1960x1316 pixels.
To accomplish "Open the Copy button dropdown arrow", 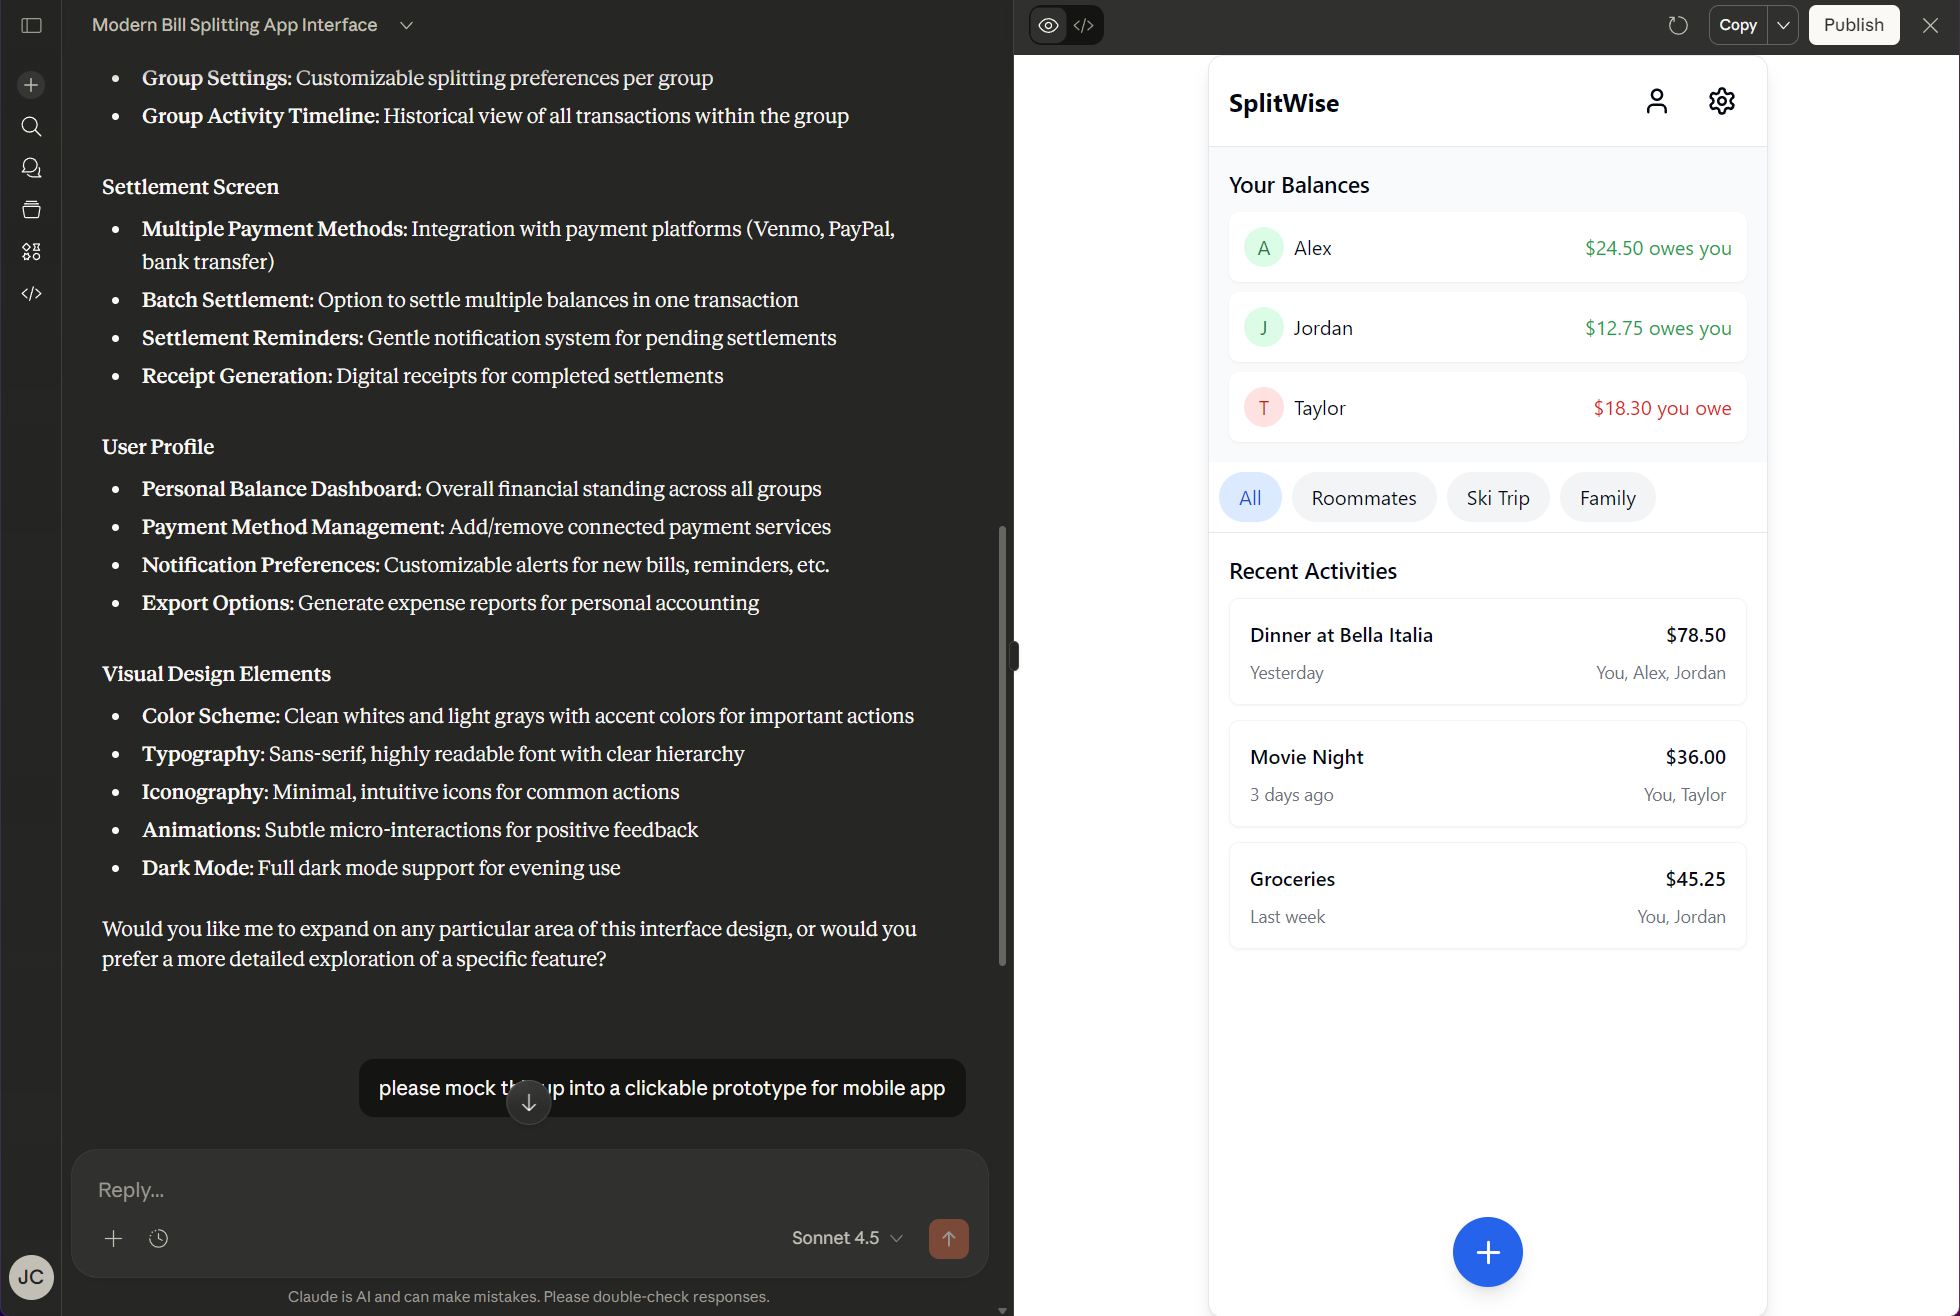I will [x=1783, y=25].
